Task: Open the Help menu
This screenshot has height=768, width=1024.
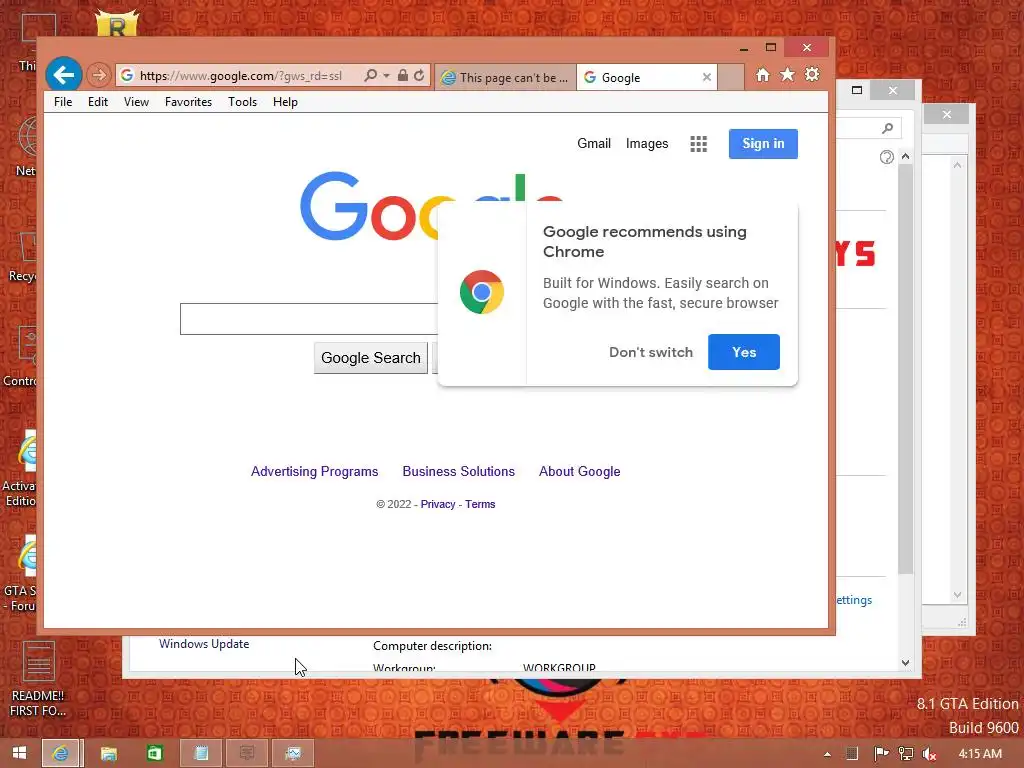Action: pyautogui.click(x=285, y=102)
